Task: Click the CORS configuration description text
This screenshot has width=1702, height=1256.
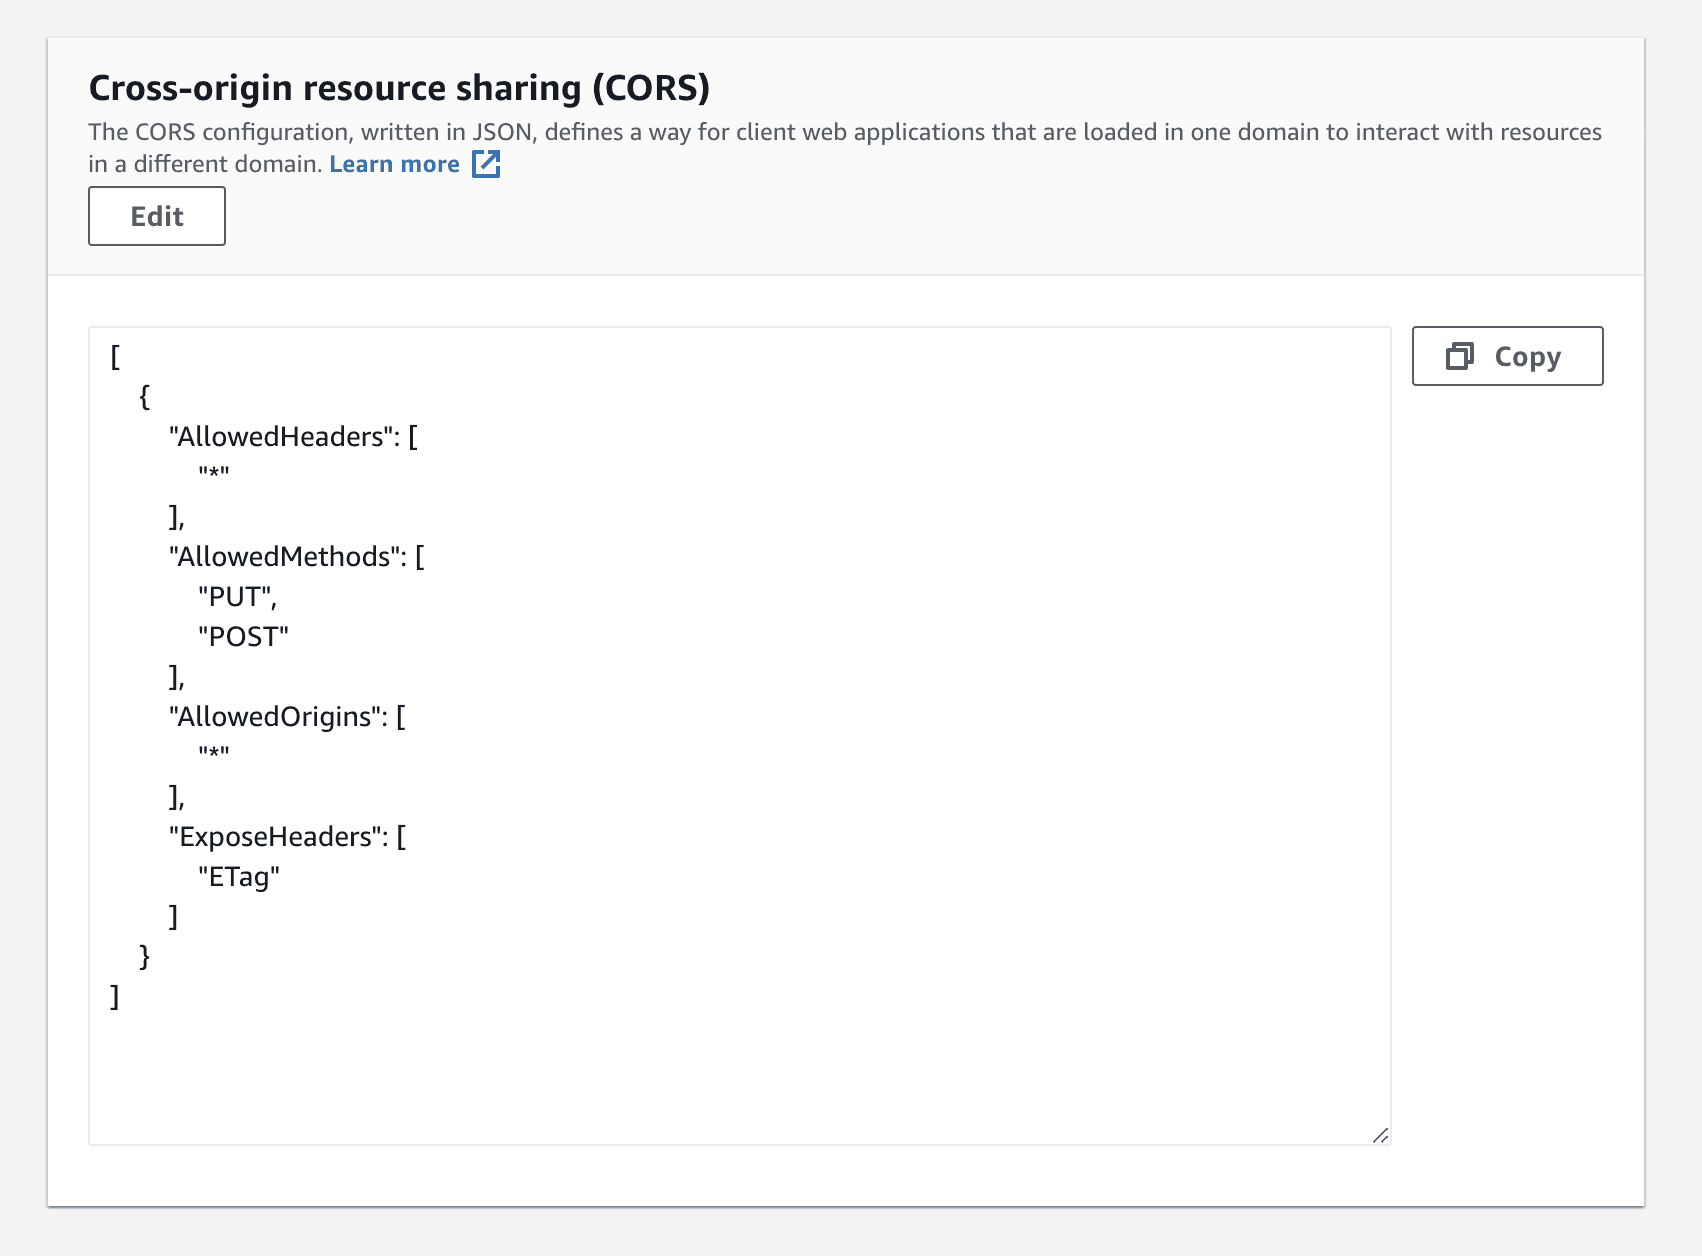Action: 845,148
